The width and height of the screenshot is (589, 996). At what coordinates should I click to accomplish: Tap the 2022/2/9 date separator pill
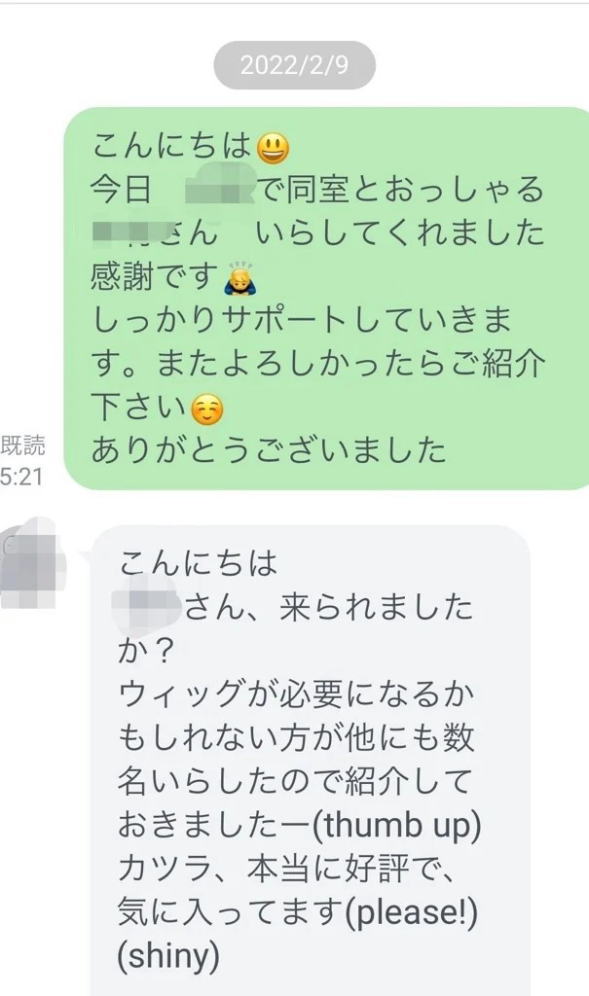pos(294,65)
